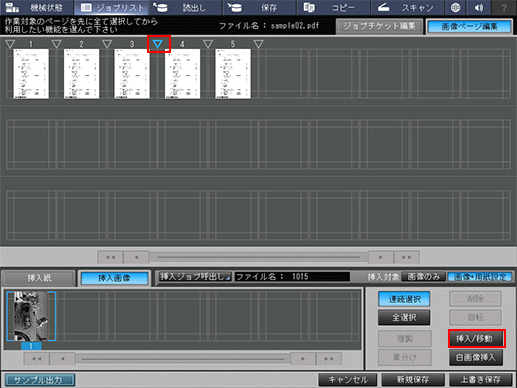The height and width of the screenshot is (388, 517).
Task: Click the 回転 rotate button
Action: click(x=475, y=318)
